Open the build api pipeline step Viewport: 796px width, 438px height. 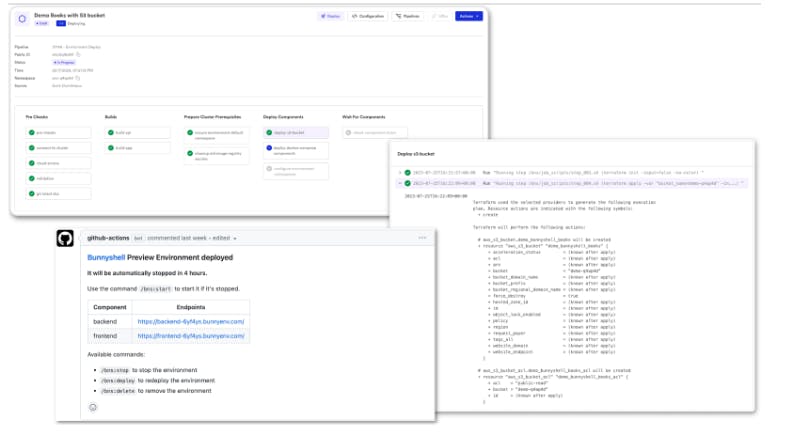point(138,132)
